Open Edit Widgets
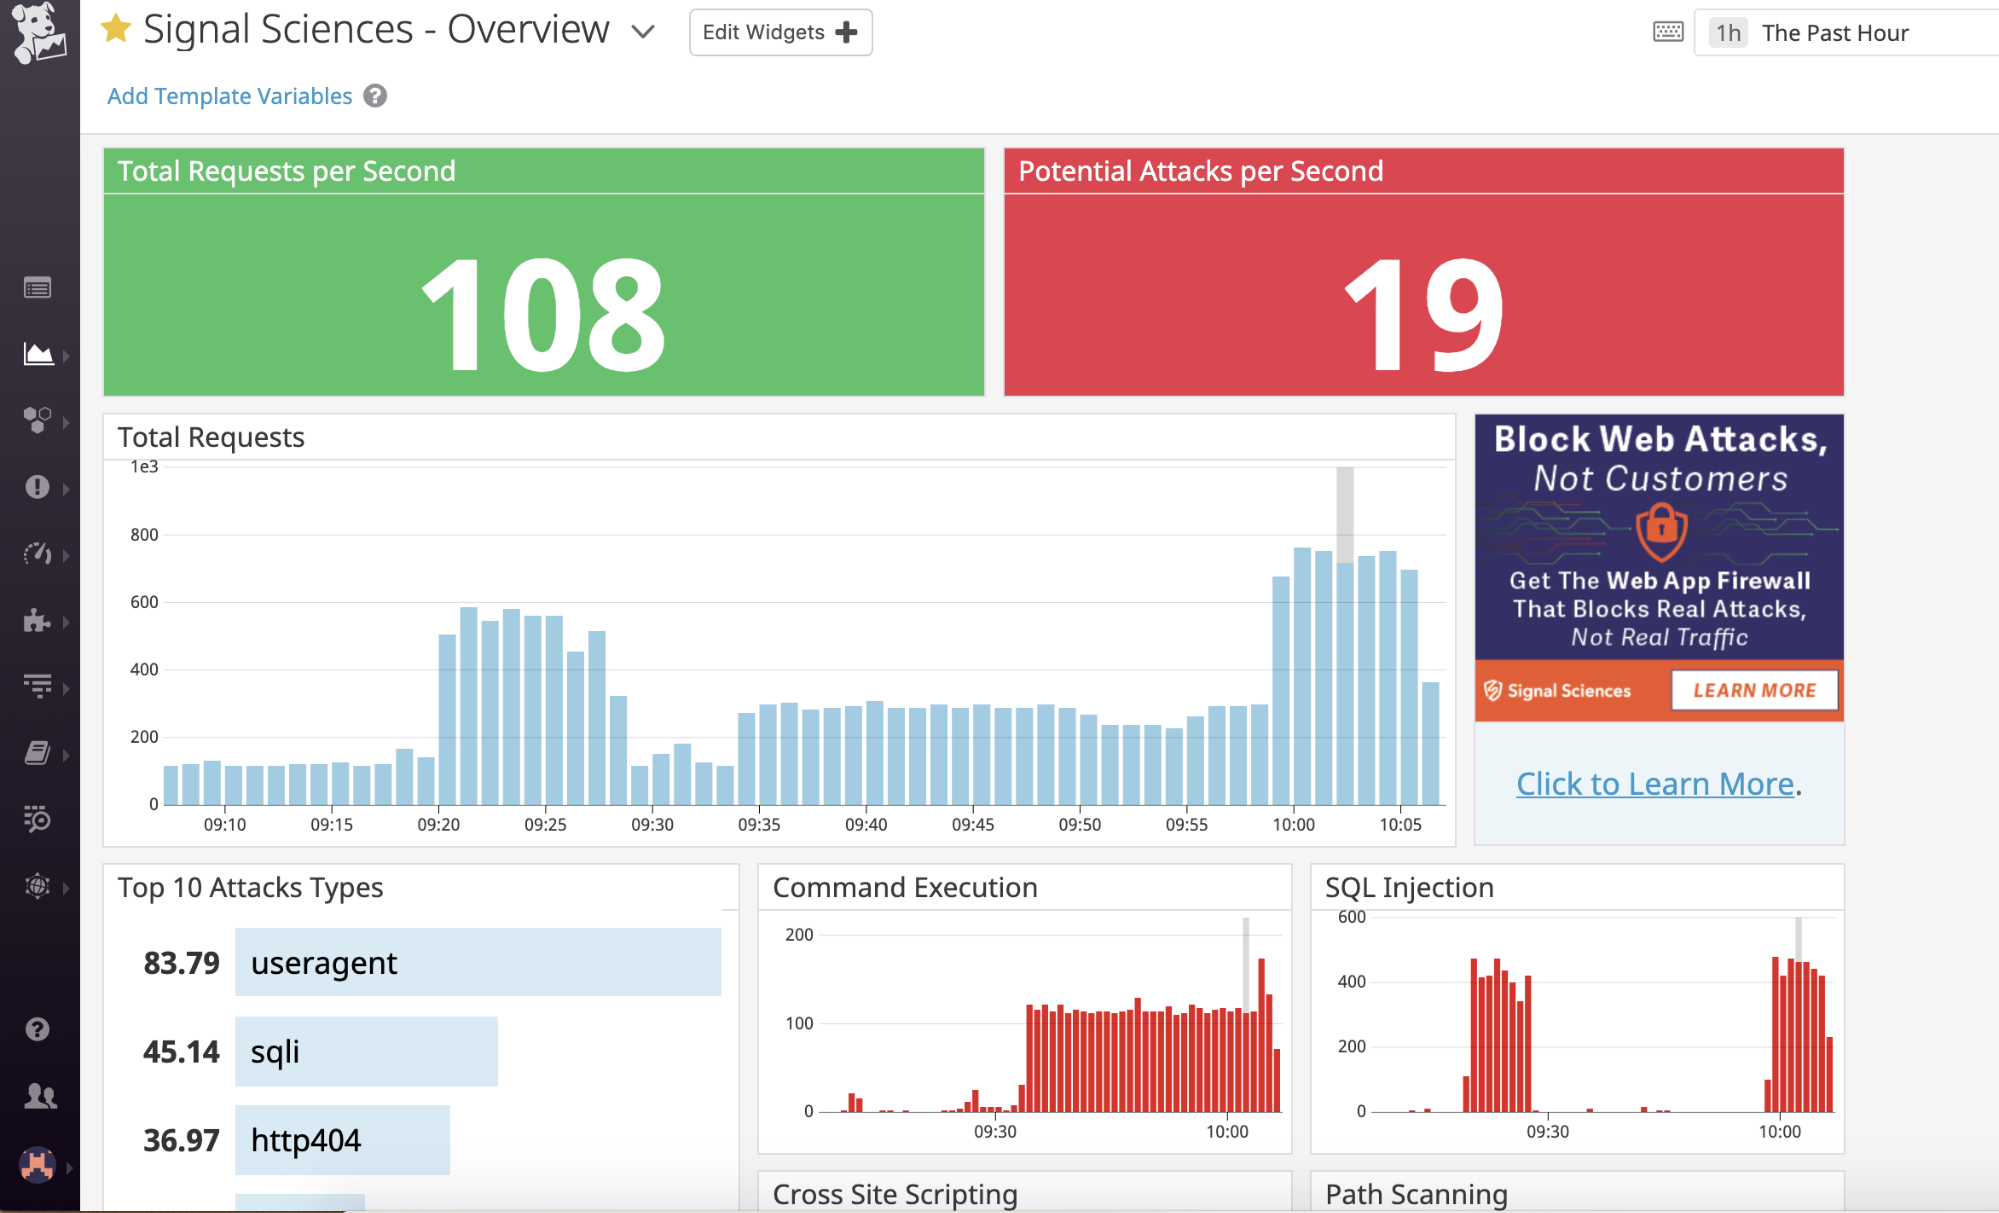This screenshot has height=1213, width=1999. (x=780, y=31)
